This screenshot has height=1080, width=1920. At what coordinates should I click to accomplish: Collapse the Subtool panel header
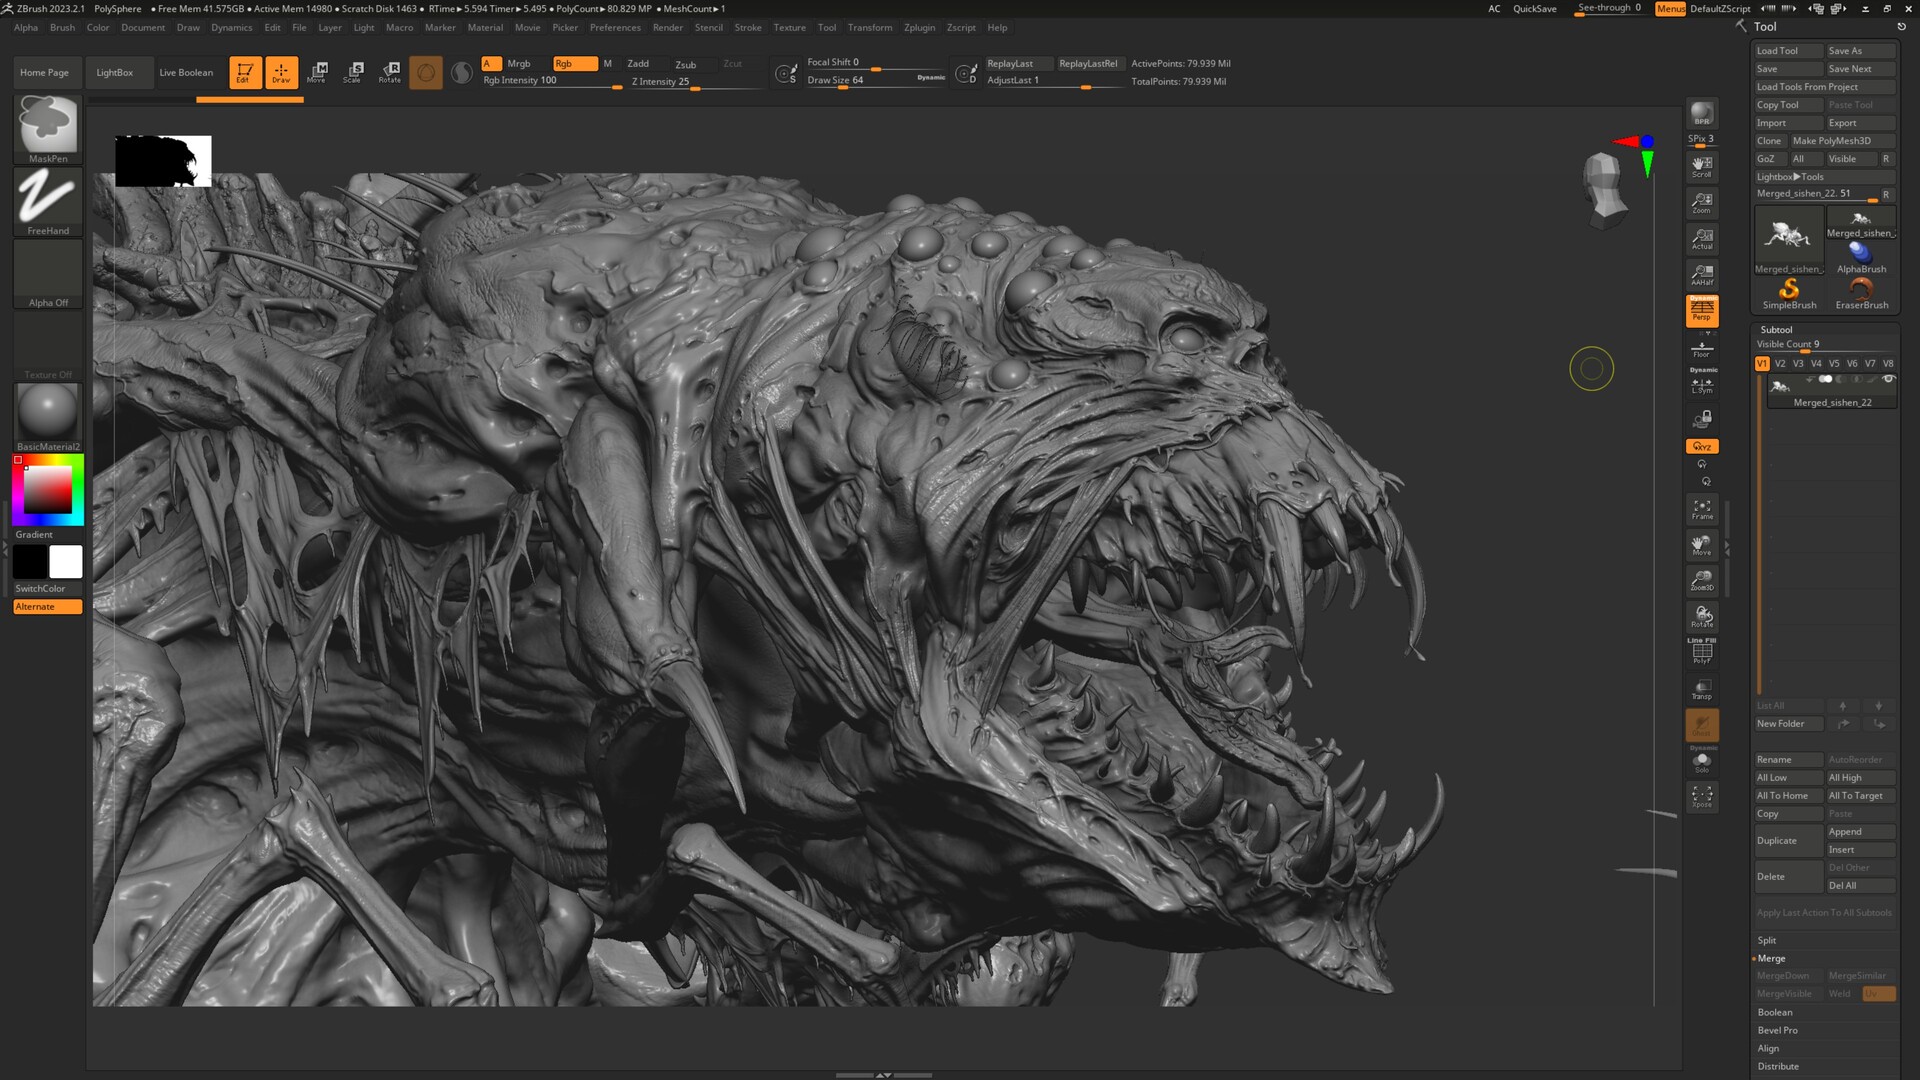point(1776,329)
